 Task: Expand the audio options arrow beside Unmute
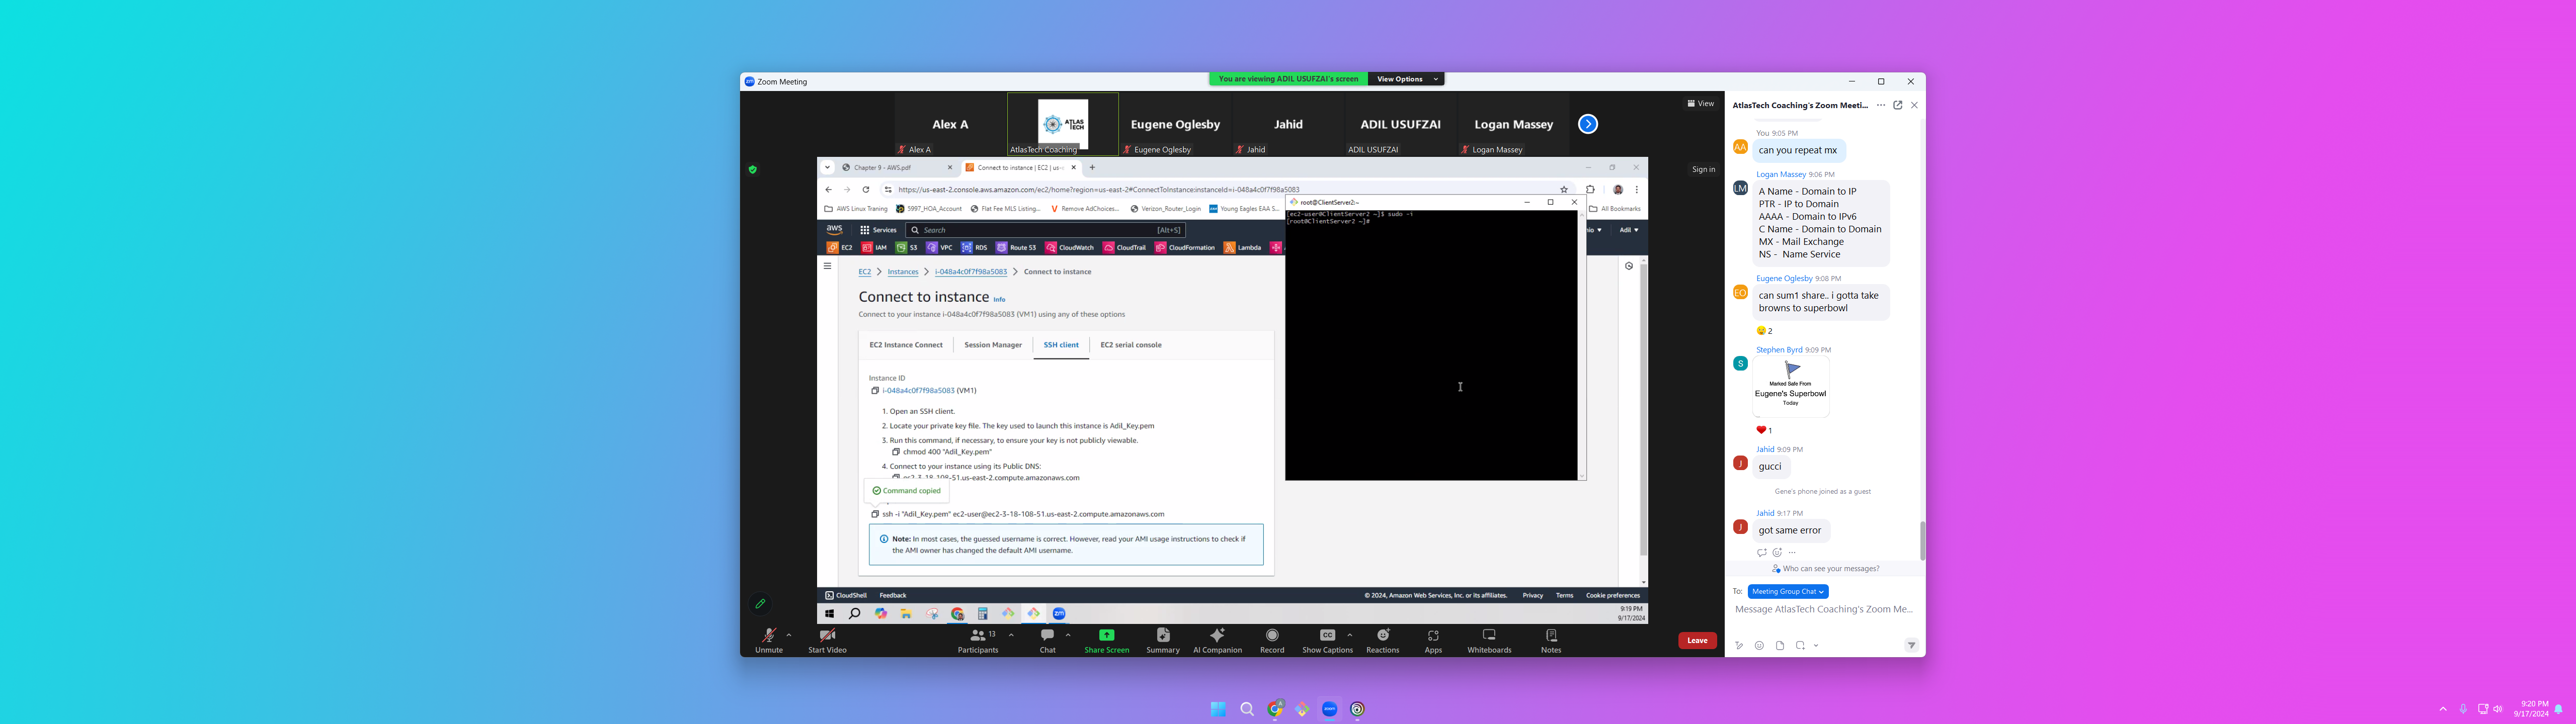pyautogui.click(x=789, y=635)
